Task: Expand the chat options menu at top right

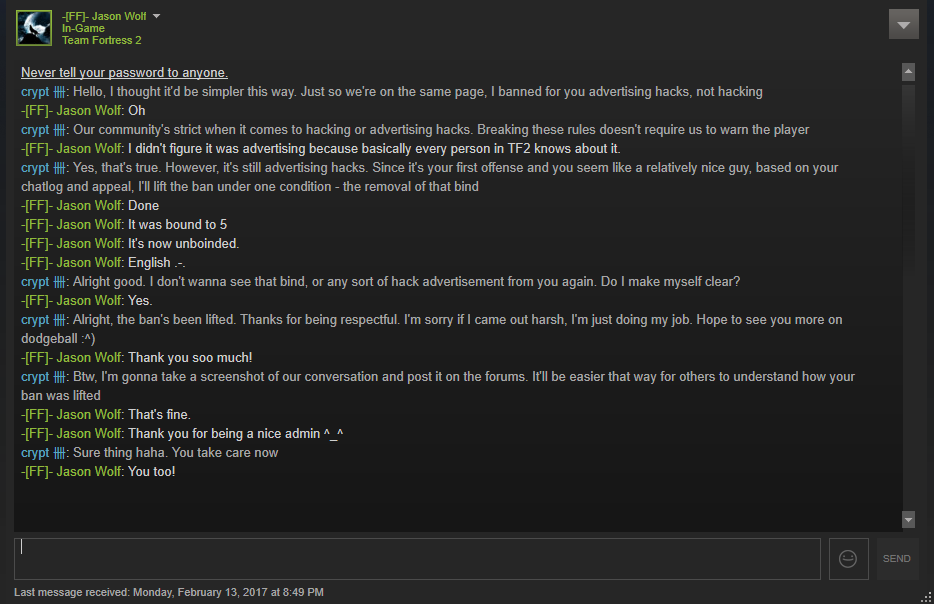Action: (903, 25)
